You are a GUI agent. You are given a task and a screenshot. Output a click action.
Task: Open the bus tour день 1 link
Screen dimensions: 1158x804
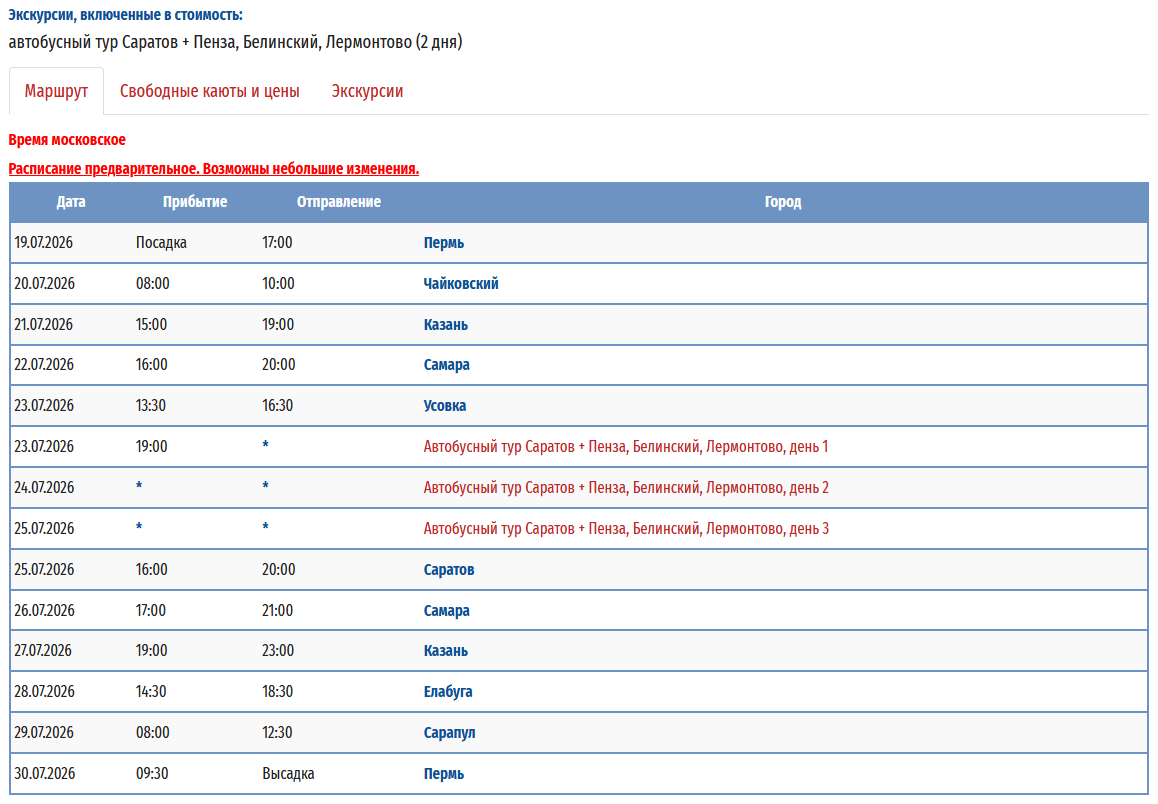[625, 447]
